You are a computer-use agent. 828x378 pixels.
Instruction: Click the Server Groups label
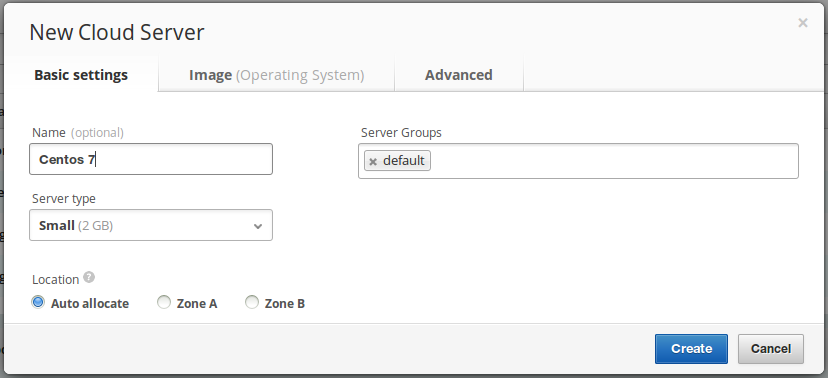click(x=401, y=133)
